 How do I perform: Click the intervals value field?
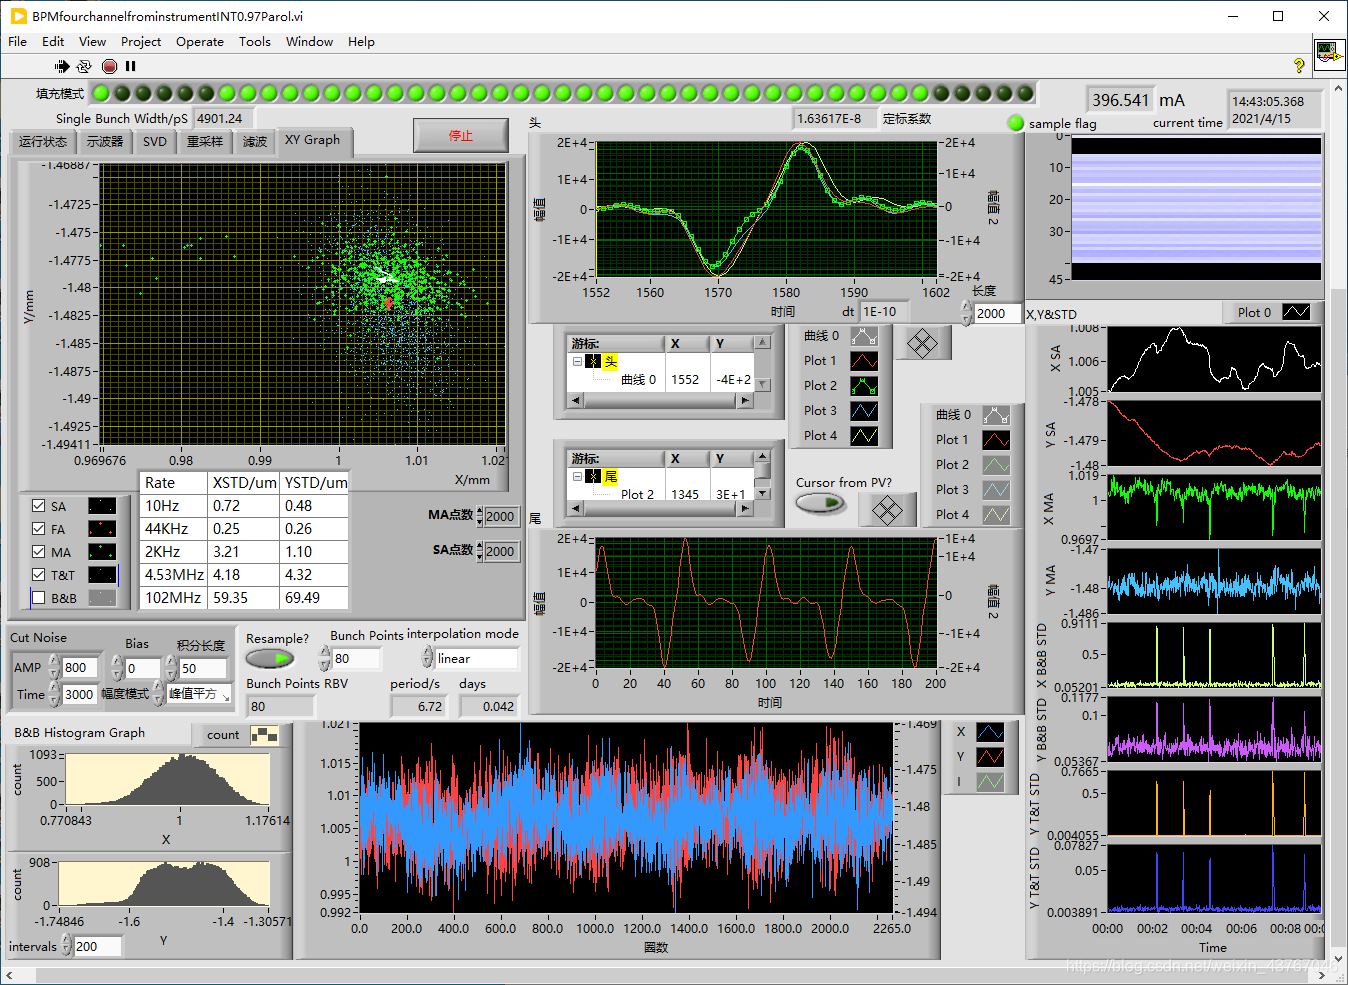[x=97, y=946]
